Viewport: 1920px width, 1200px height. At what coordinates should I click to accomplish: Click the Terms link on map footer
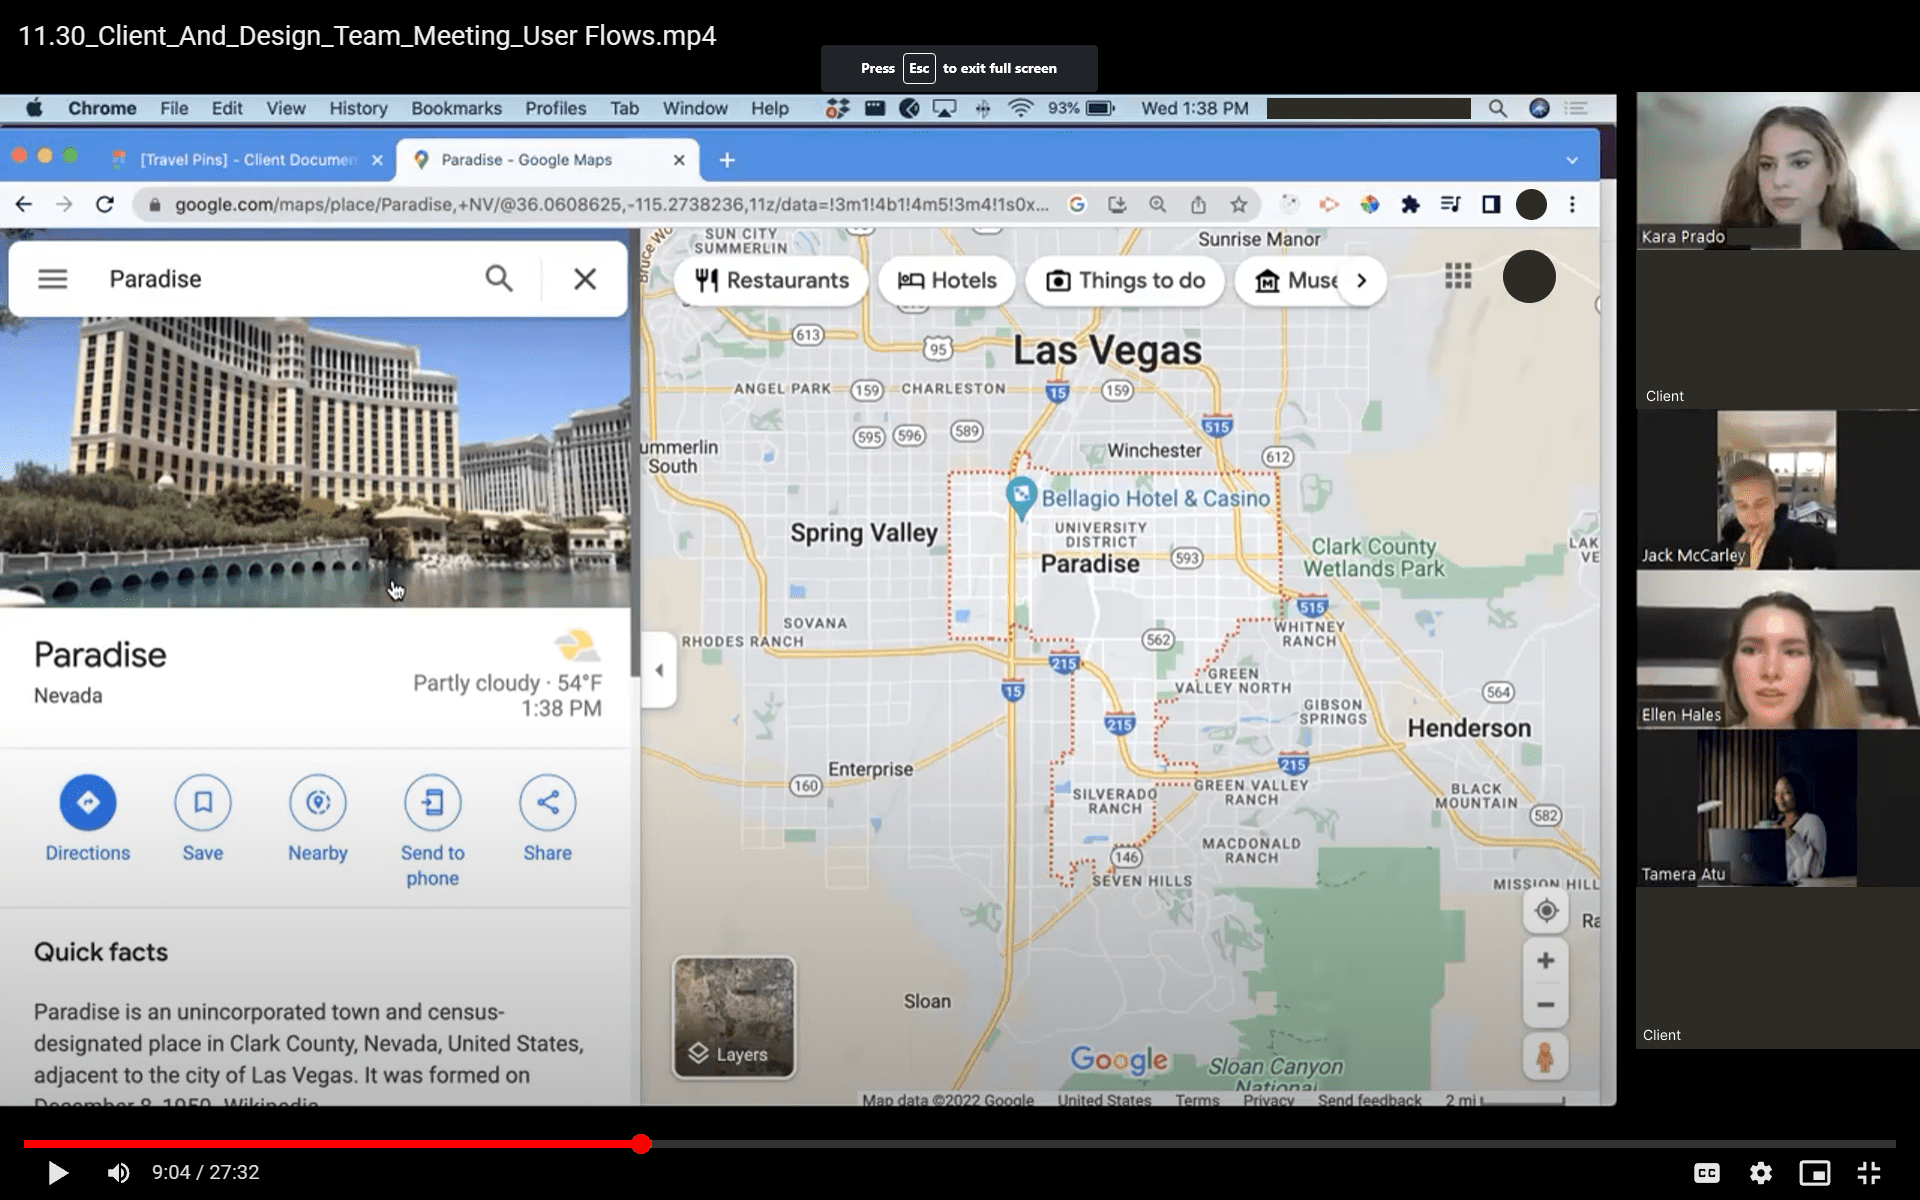(x=1197, y=1099)
